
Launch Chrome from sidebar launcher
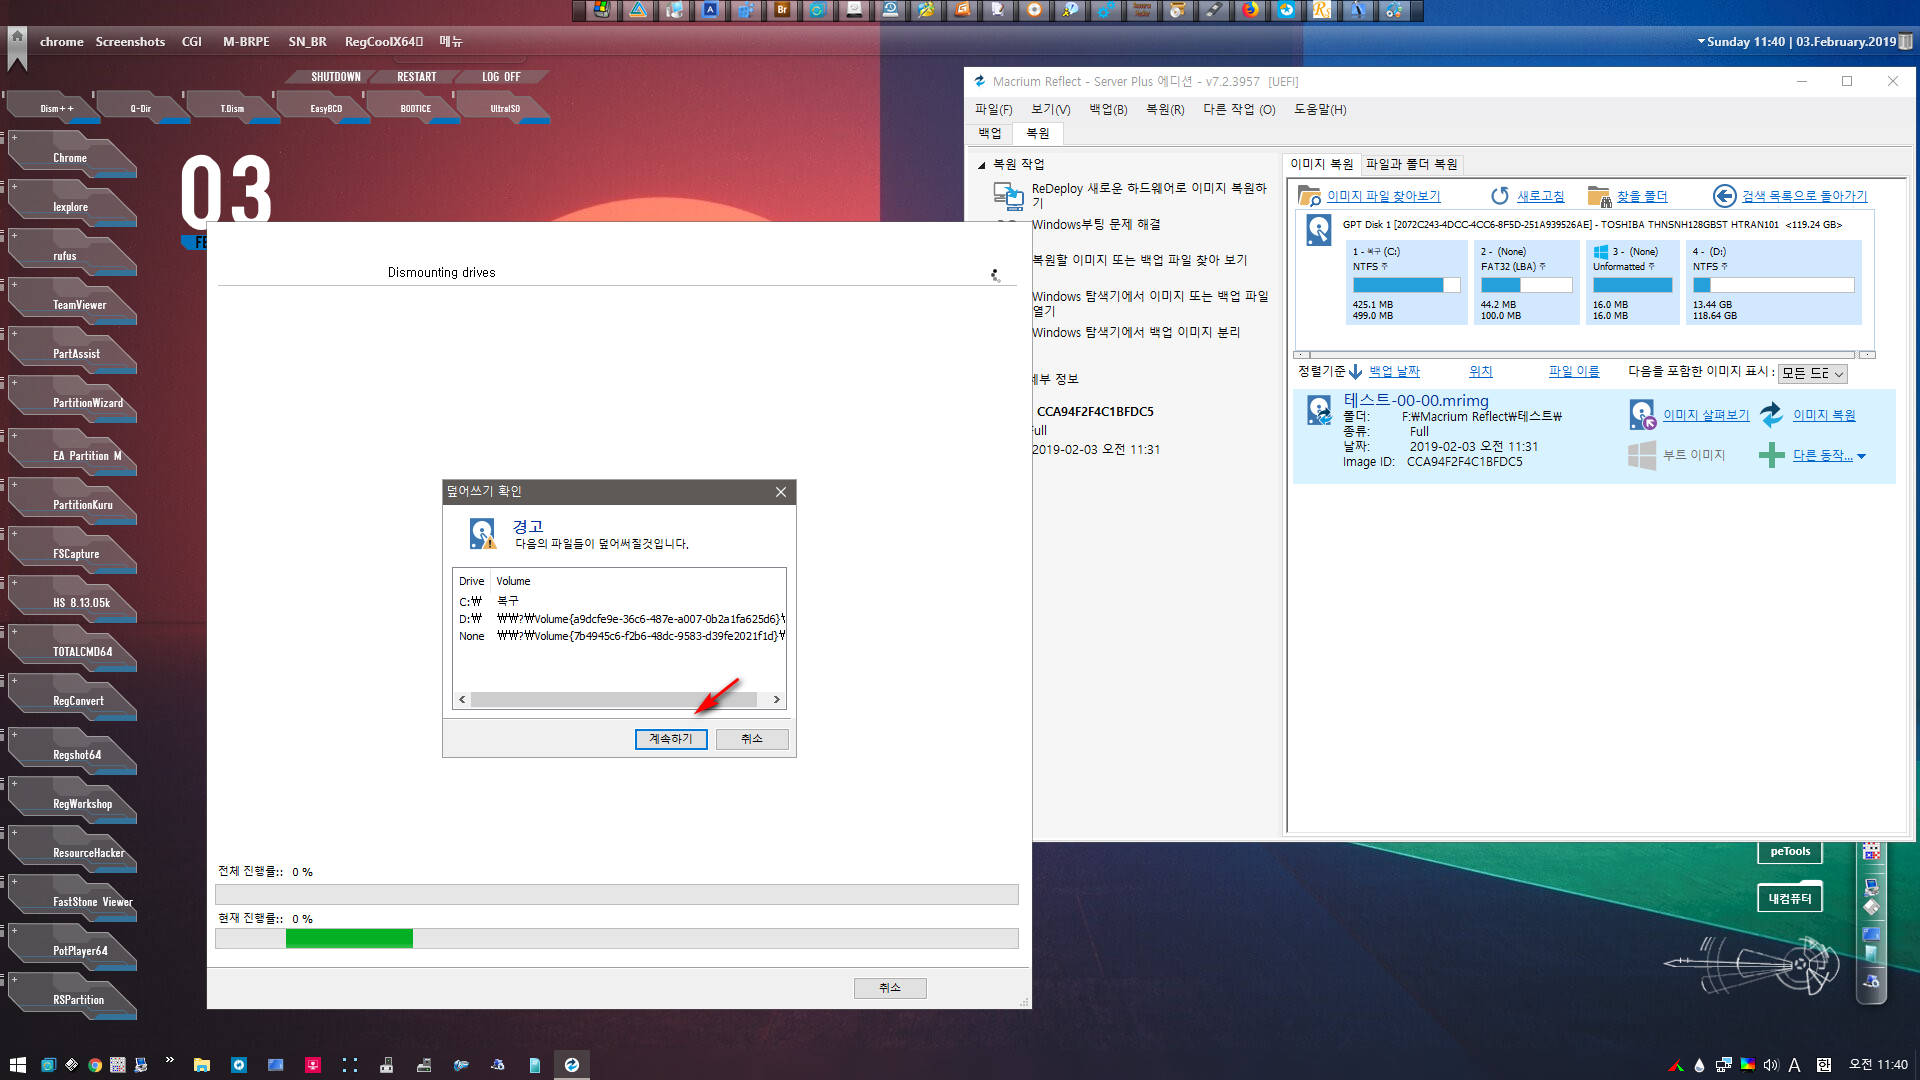click(72, 157)
